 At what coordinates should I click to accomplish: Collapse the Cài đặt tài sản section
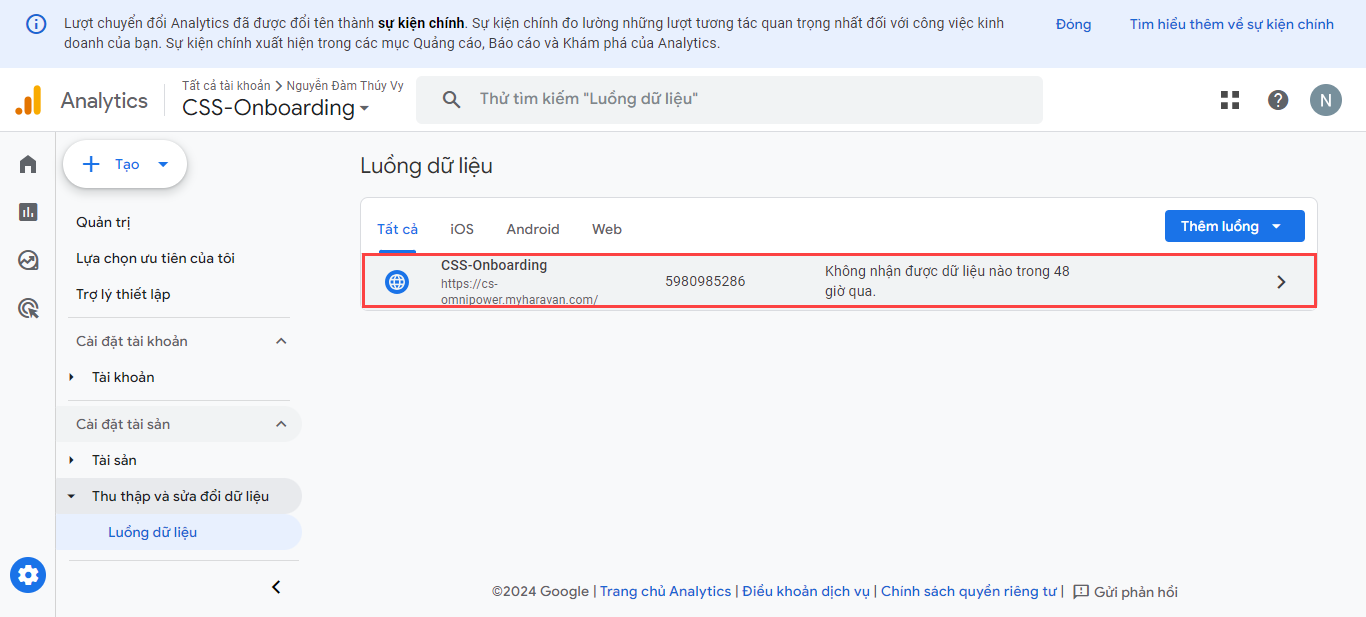coord(281,424)
